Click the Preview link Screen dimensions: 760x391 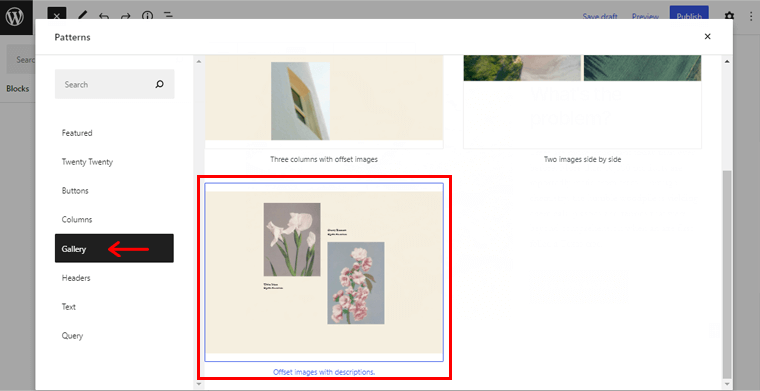[645, 16]
